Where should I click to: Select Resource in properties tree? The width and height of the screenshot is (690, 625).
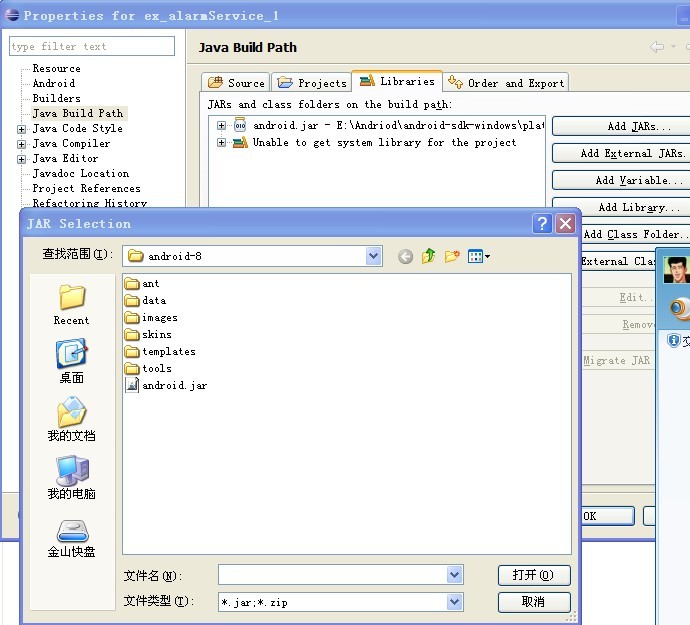click(x=57, y=69)
